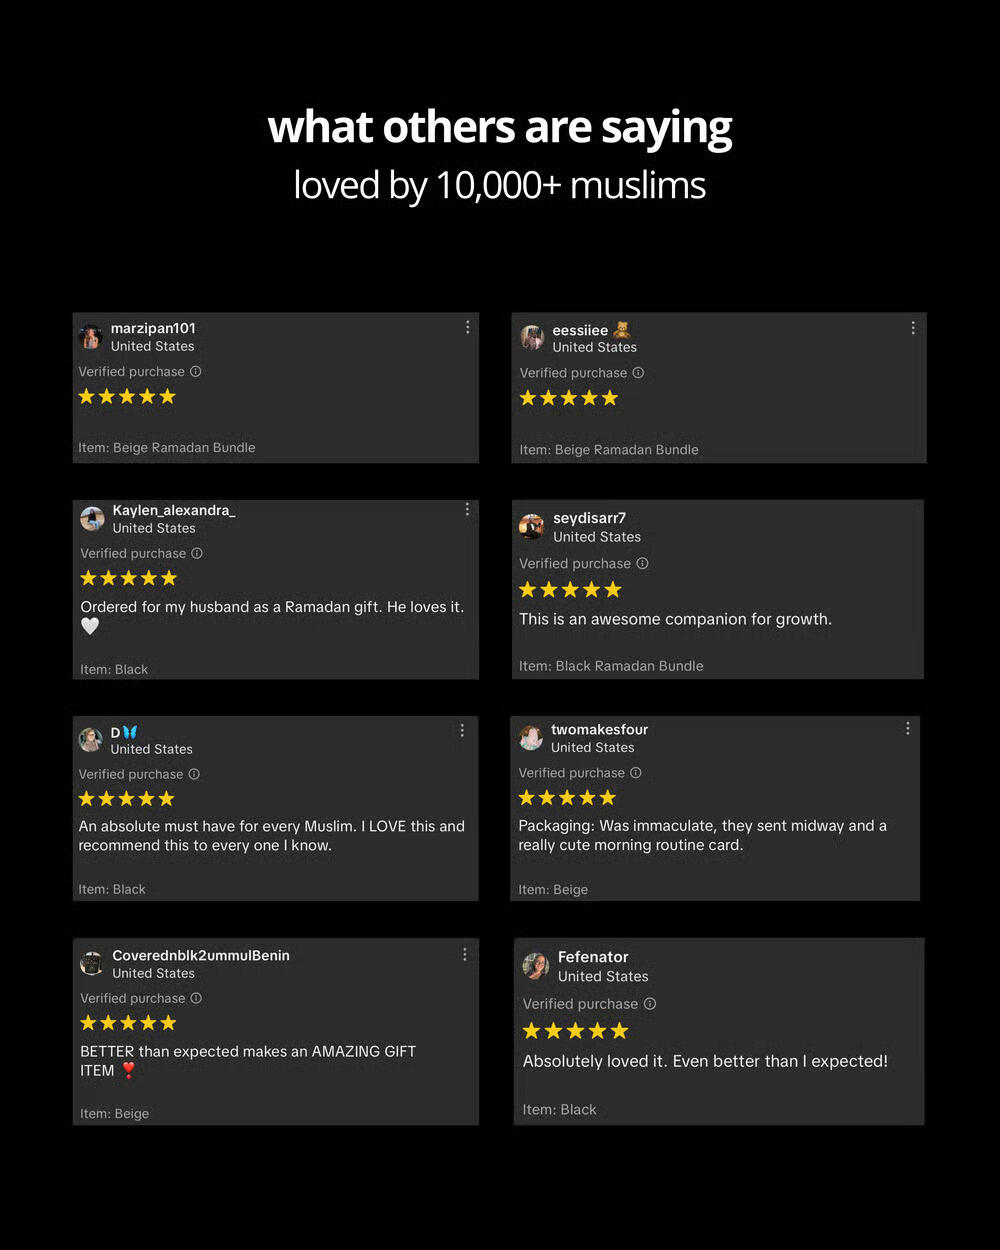Click the five-star rating on Fefenator's review
The height and width of the screenshot is (1250, 1000).
[x=576, y=1031]
